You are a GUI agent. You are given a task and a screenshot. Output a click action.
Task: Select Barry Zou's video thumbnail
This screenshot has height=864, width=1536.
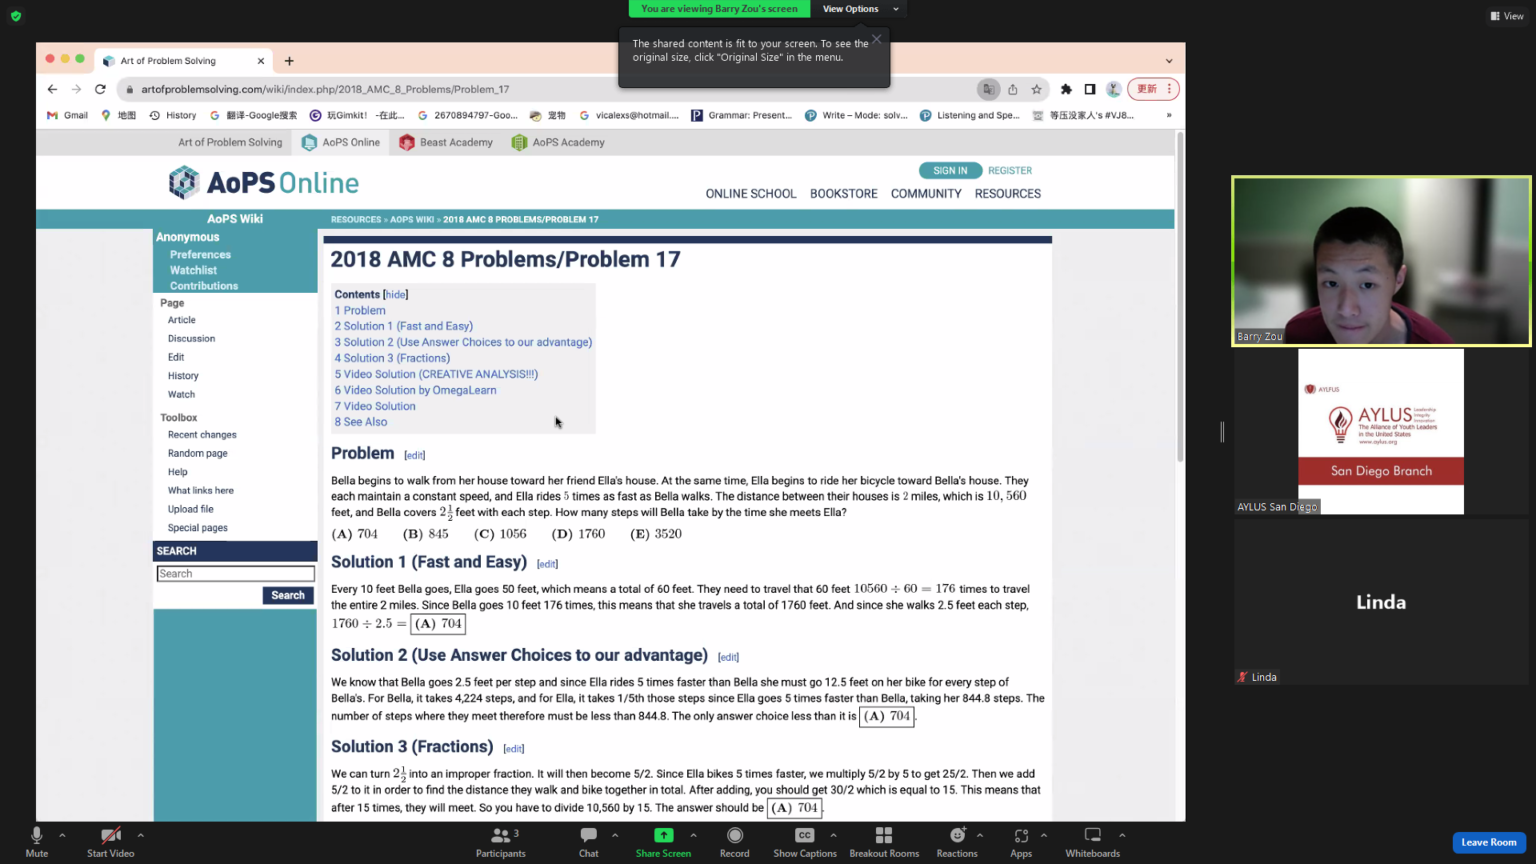(1381, 261)
